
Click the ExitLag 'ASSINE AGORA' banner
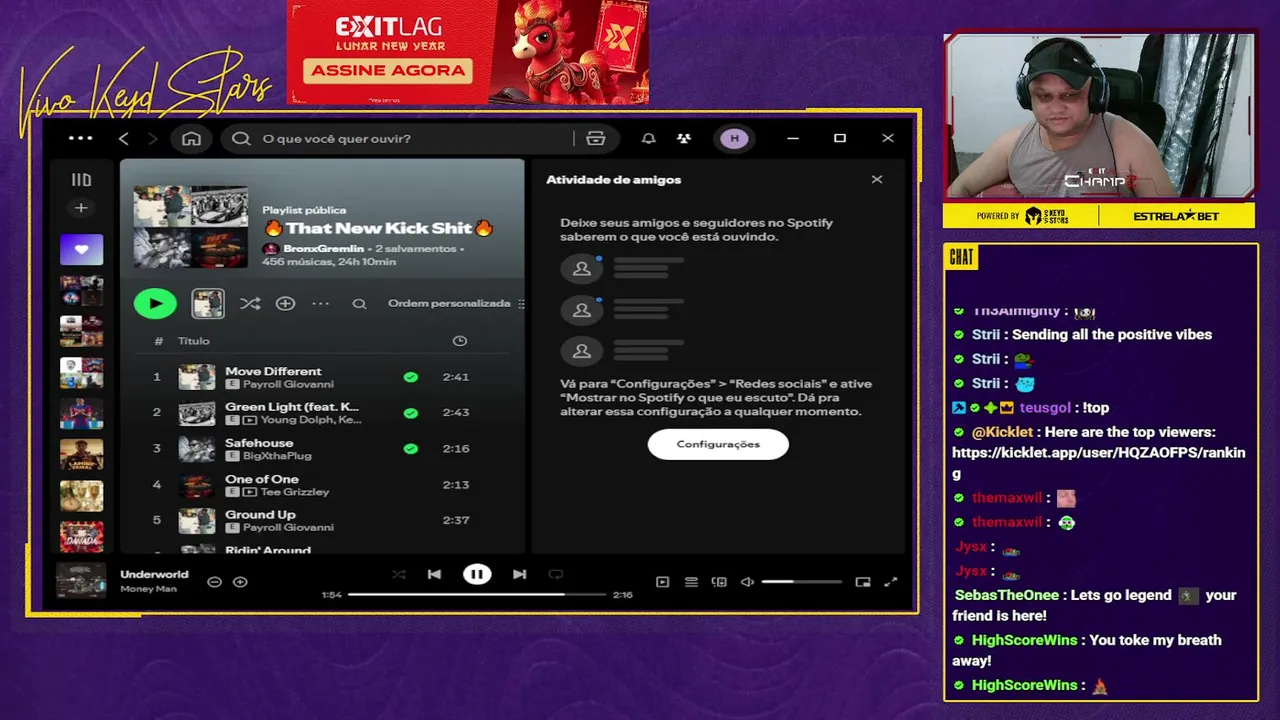coord(388,71)
